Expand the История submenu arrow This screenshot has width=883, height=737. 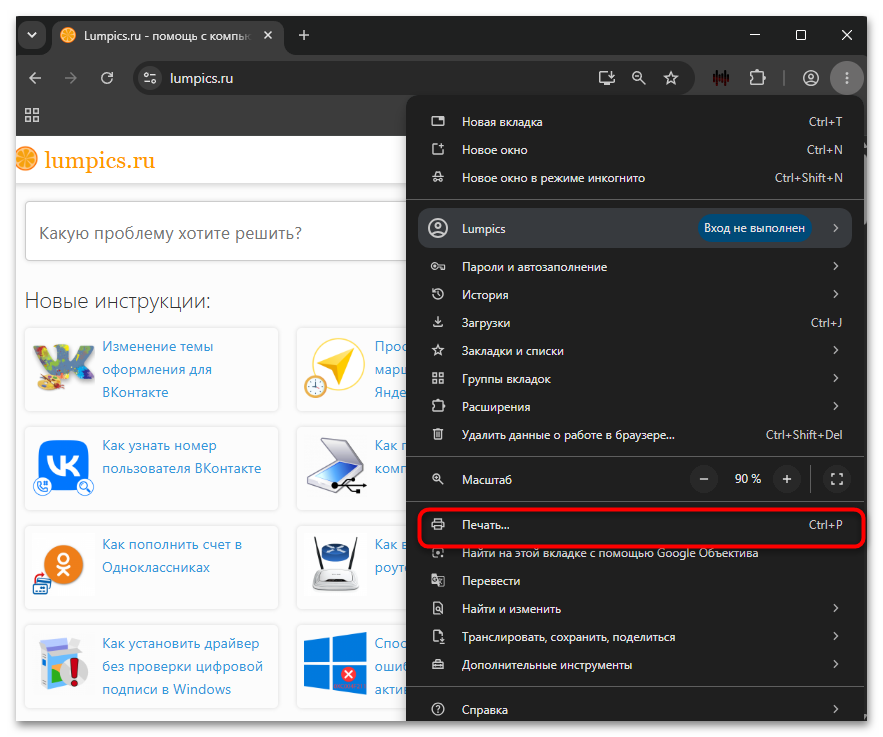click(836, 294)
